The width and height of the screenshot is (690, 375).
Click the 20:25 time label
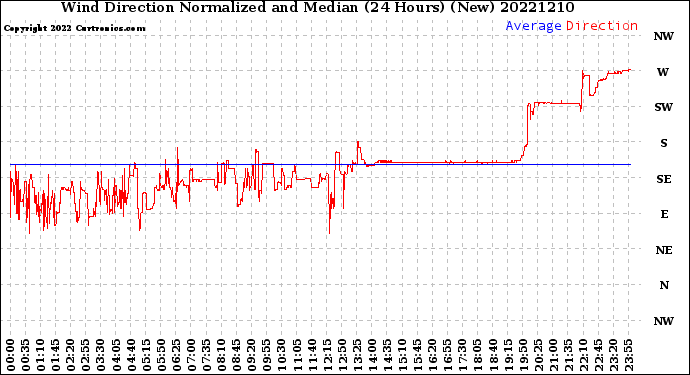click(538, 356)
